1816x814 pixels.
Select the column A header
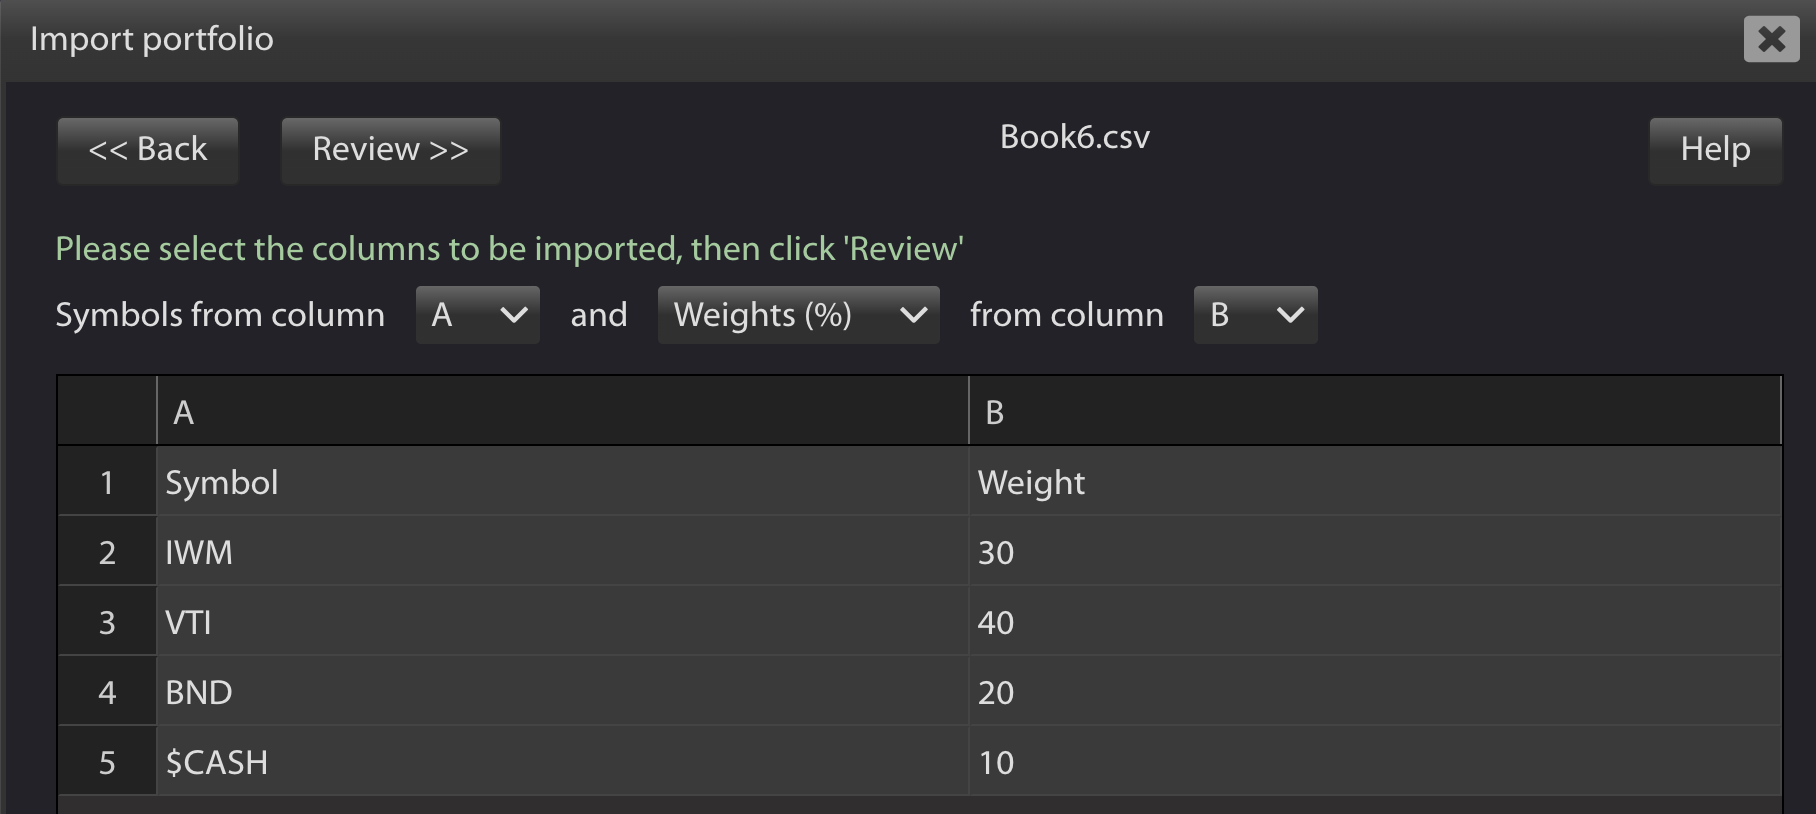point(563,411)
